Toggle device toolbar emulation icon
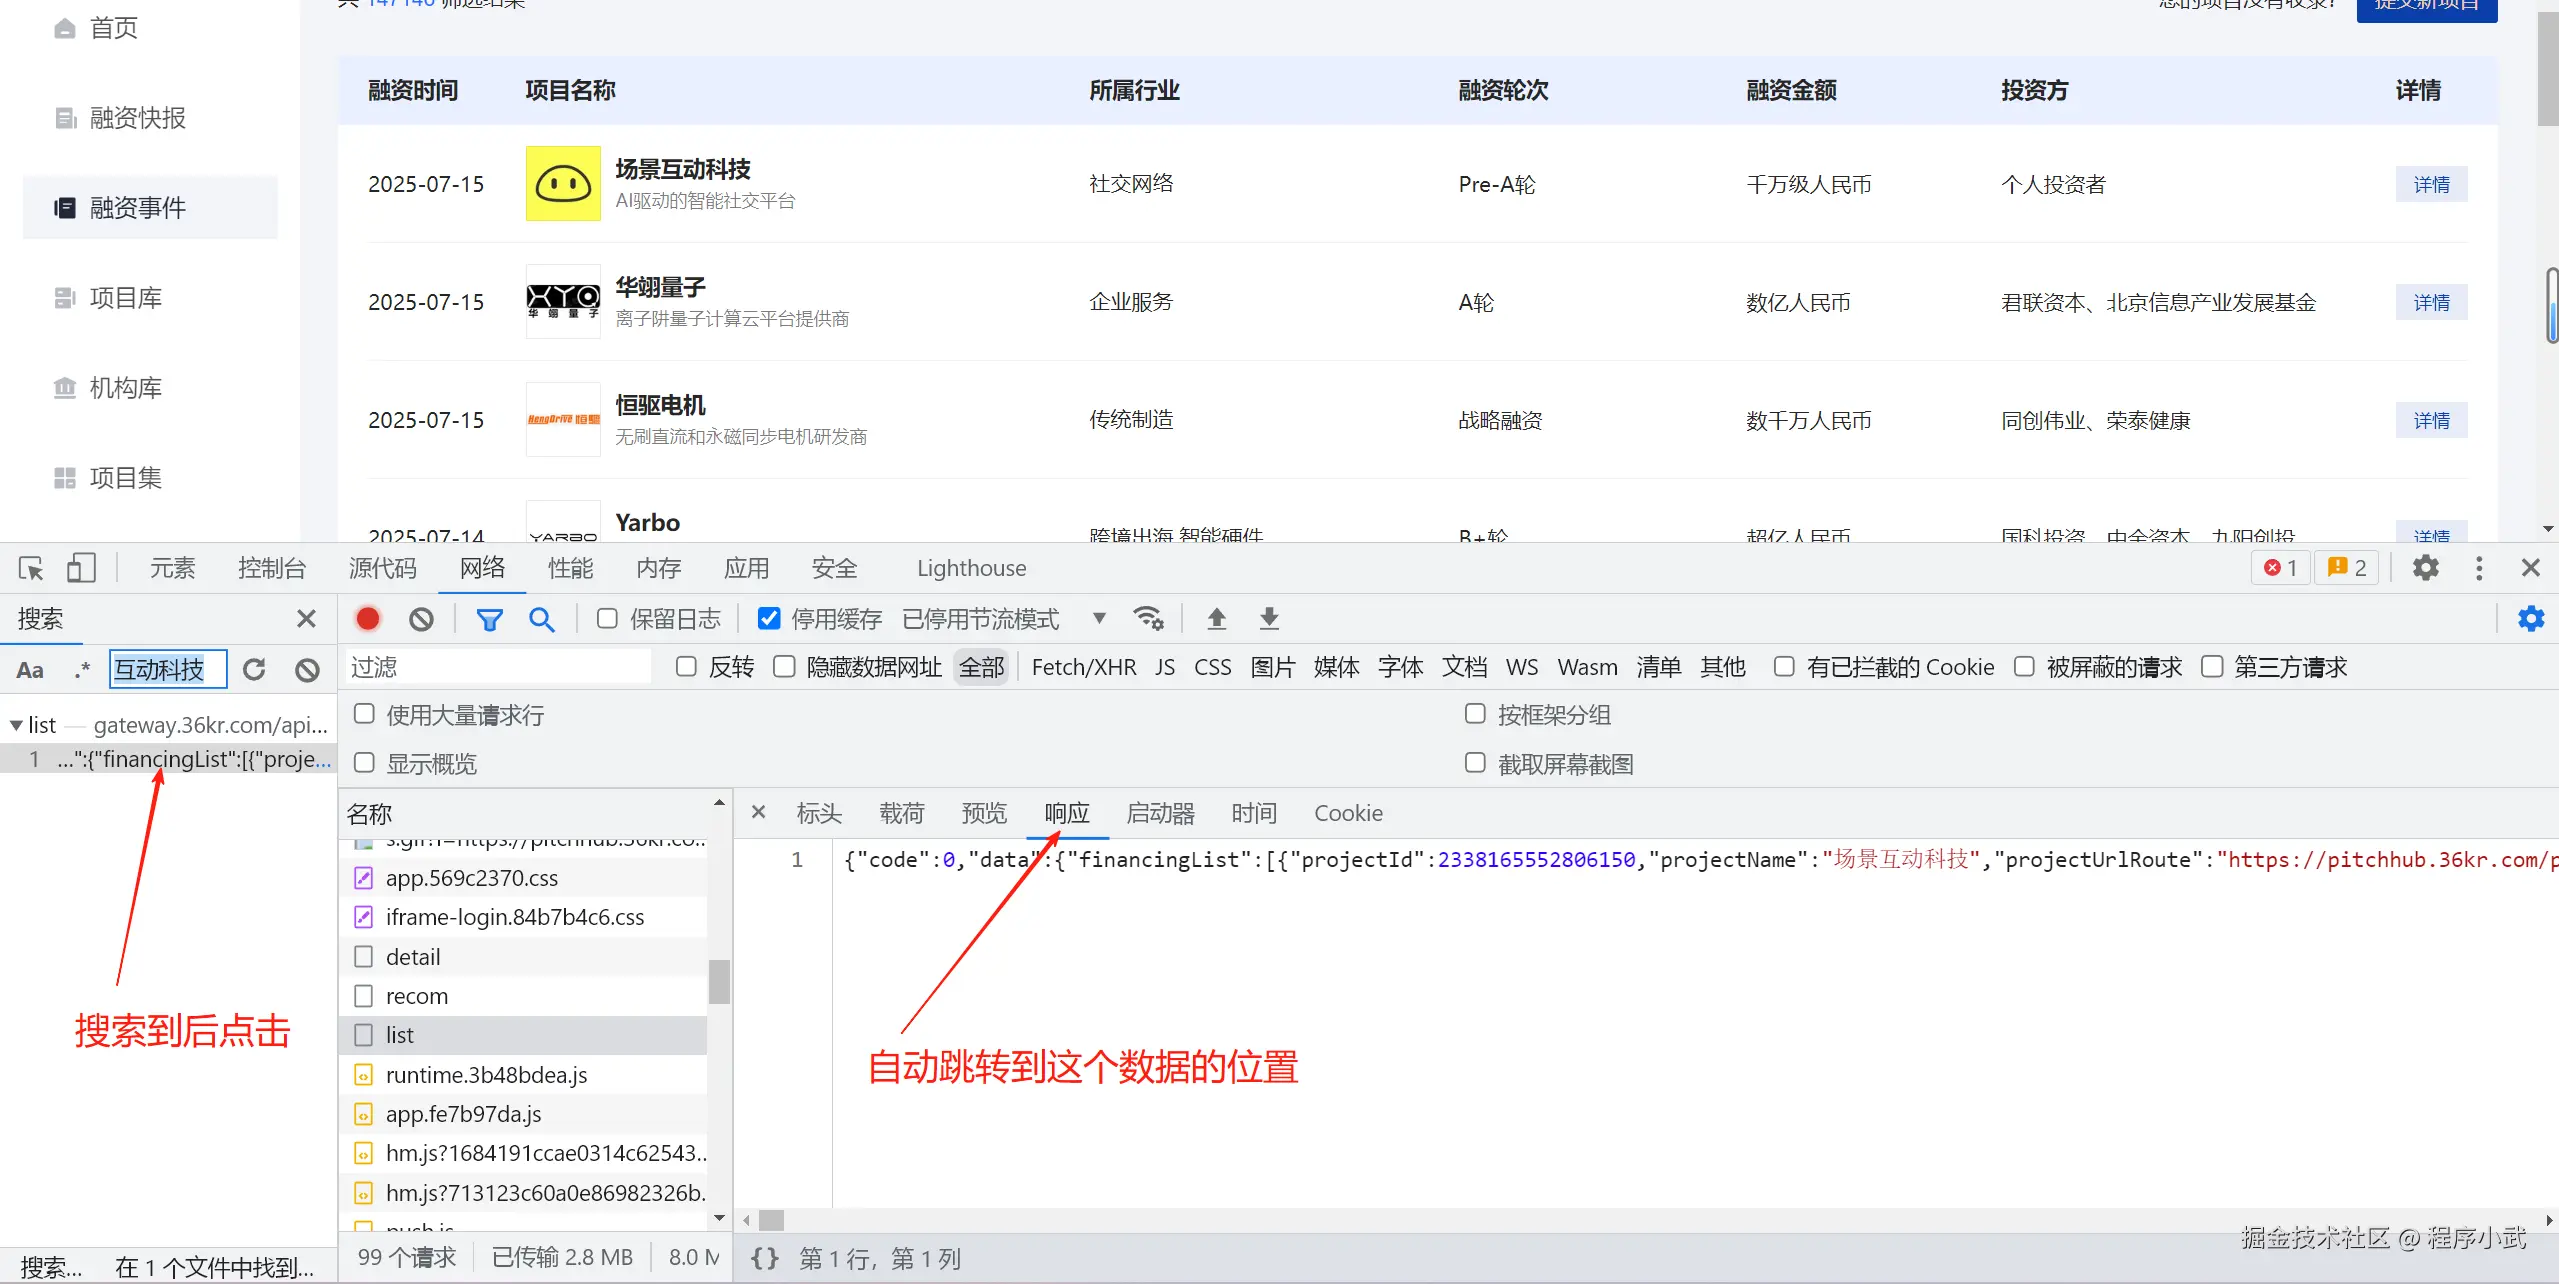The image size is (2559, 1284). pos(81,568)
